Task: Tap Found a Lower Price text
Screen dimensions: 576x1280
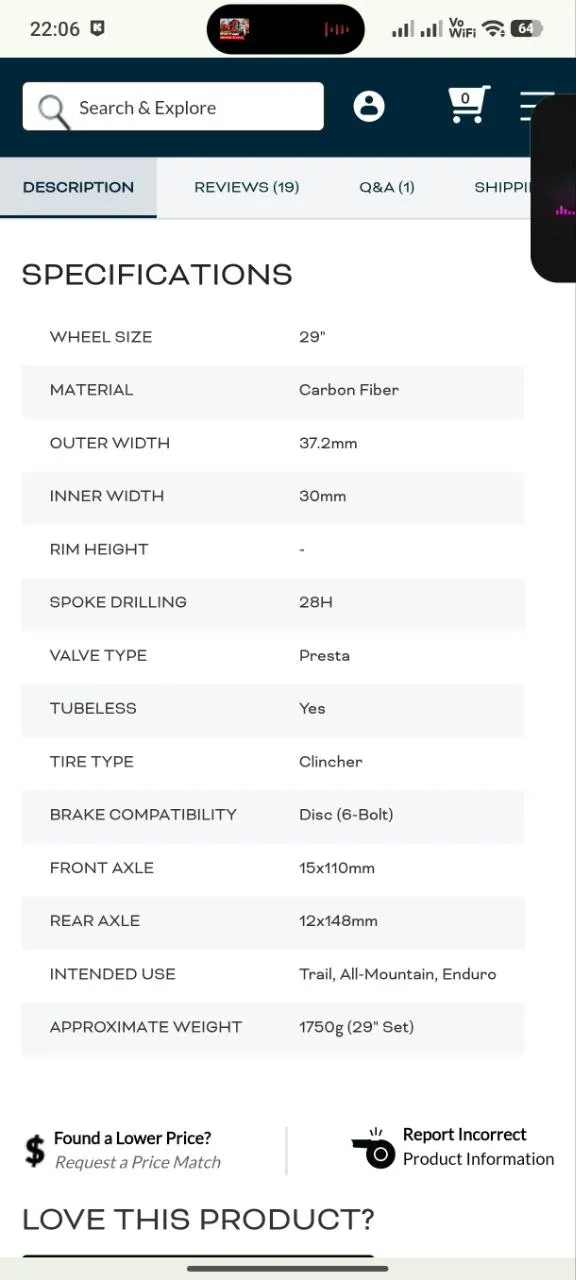Action: 132,1138
